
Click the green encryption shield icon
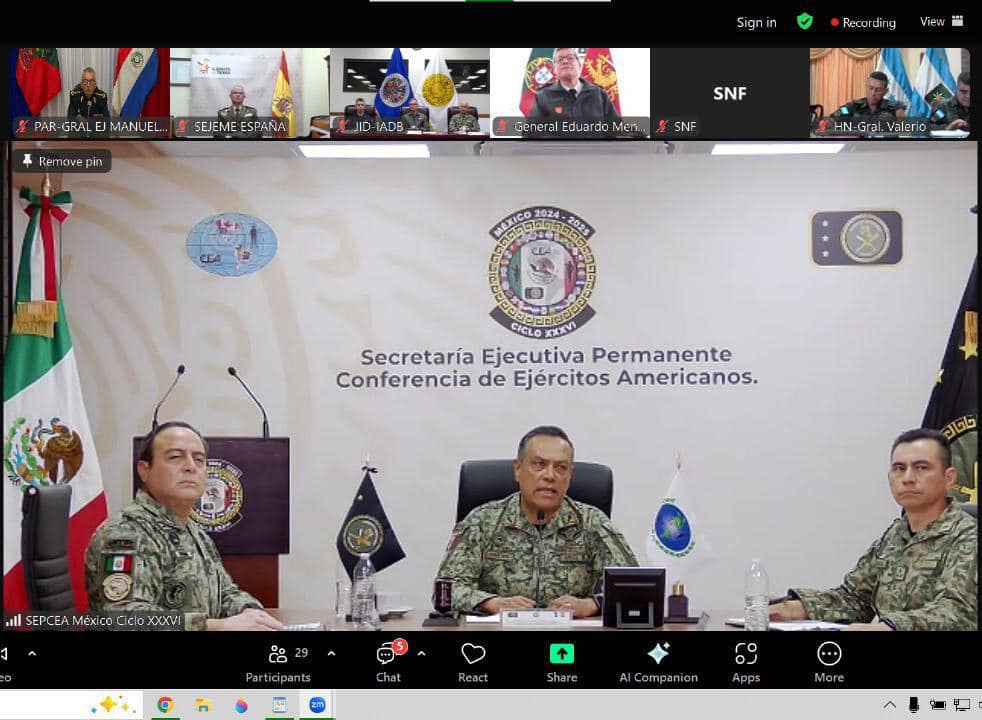805,22
